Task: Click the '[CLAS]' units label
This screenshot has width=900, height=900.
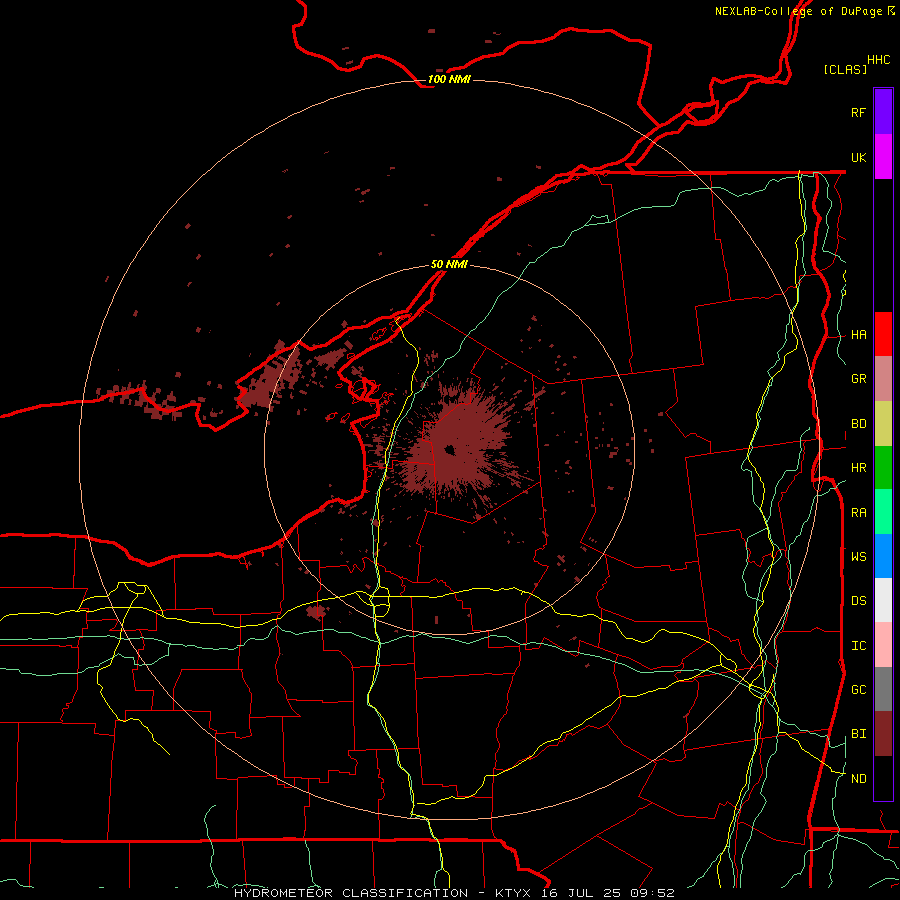Action: coord(845,69)
